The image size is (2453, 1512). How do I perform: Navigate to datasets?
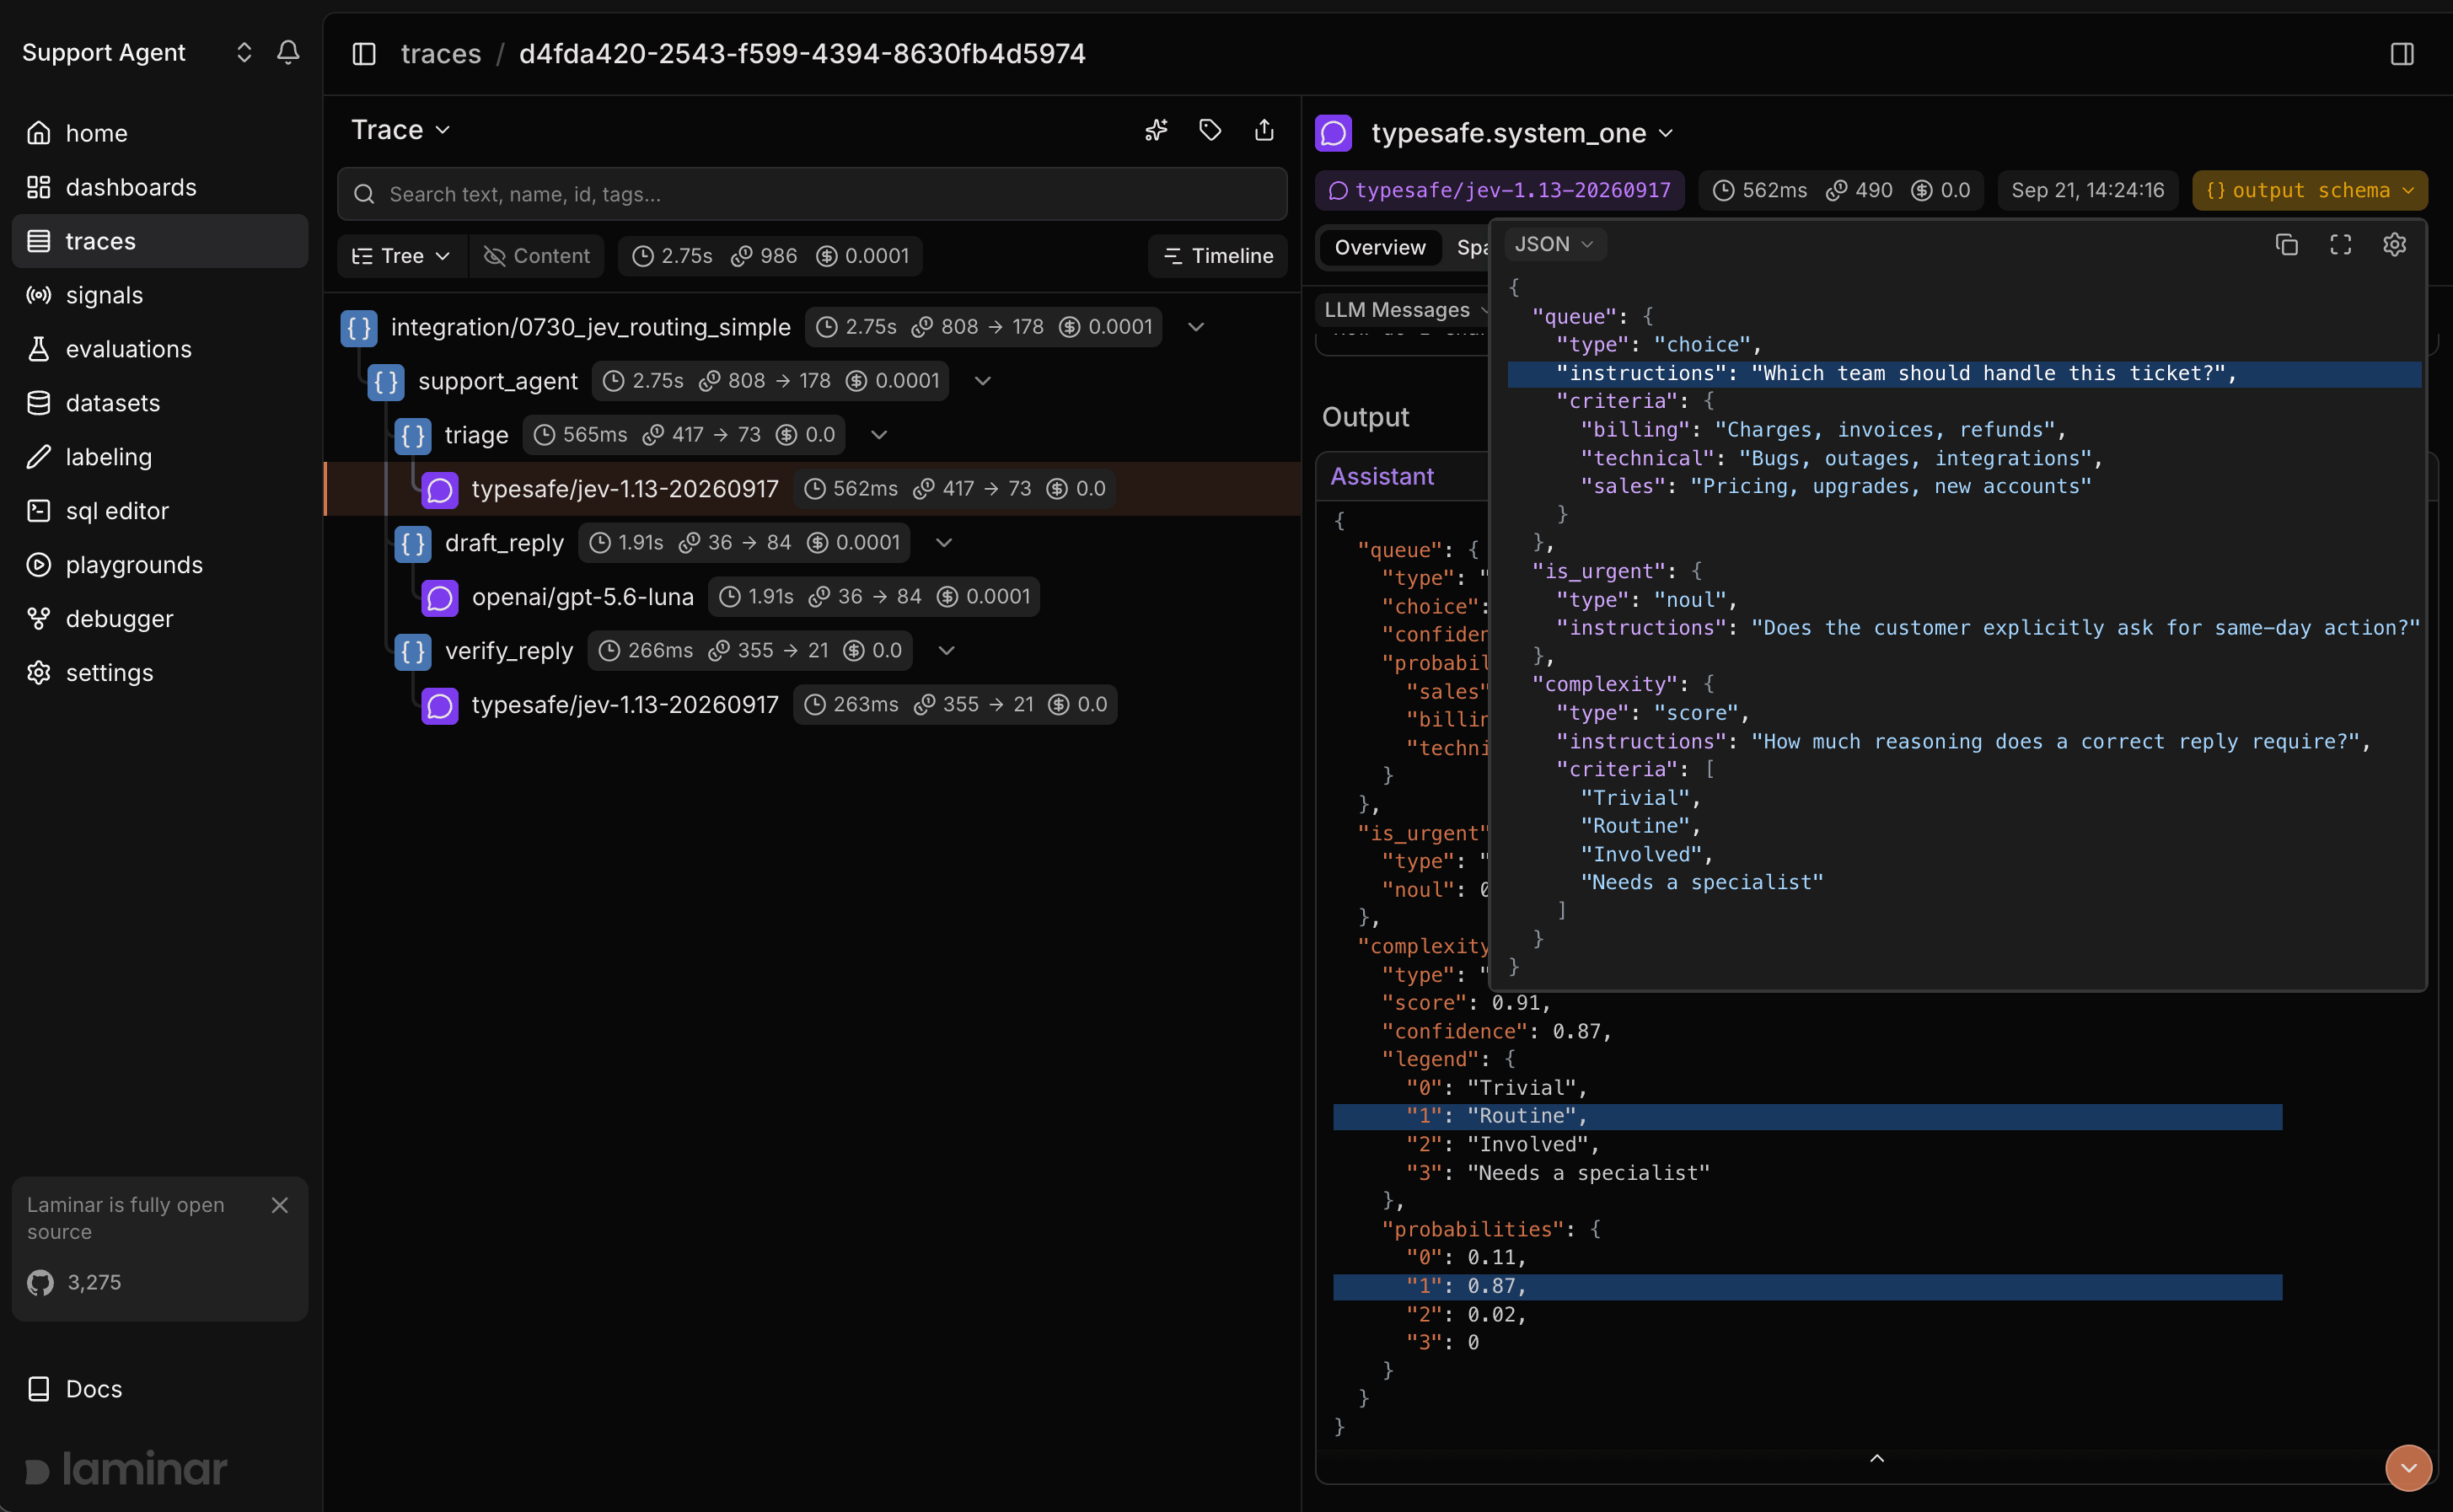click(160, 403)
